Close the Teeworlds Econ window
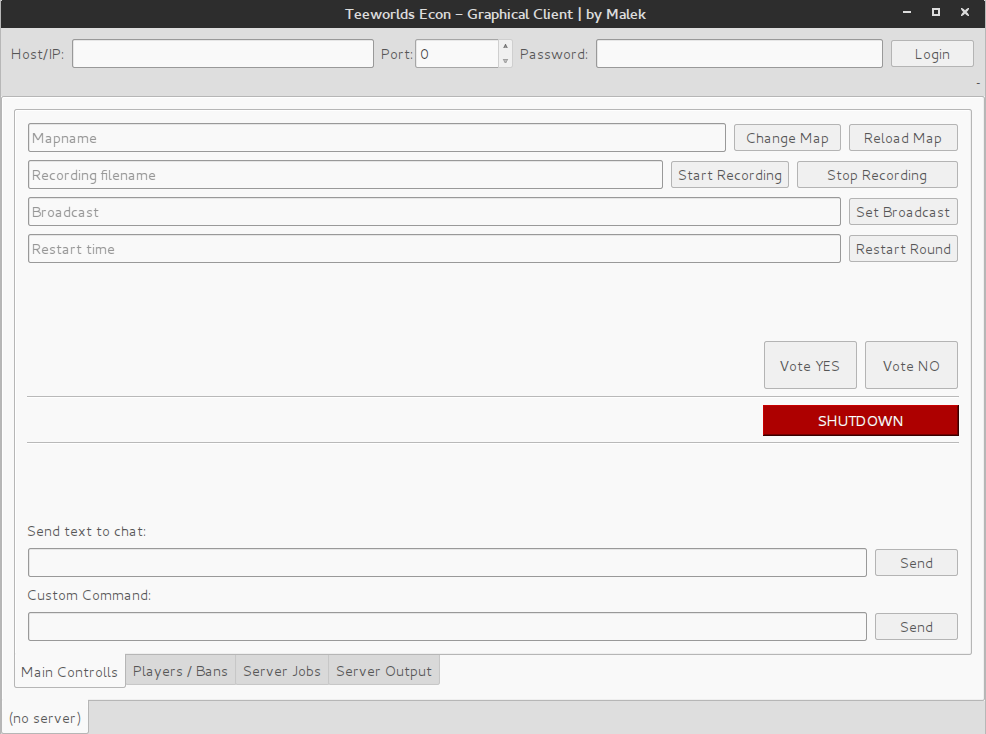The height and width of the screenshot is (734, 986). pyautogui.click(x=965, y=13)
